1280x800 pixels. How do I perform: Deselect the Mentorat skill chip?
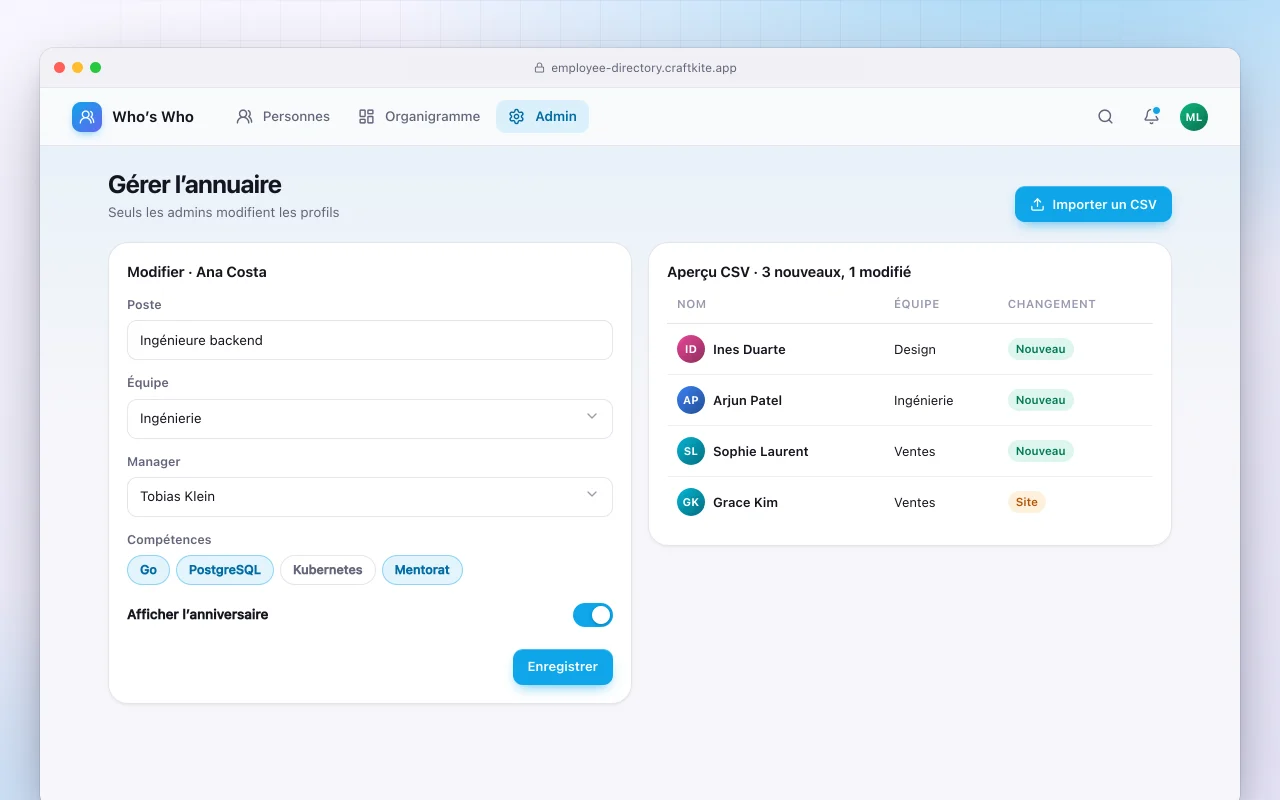[x=422, y=570]
